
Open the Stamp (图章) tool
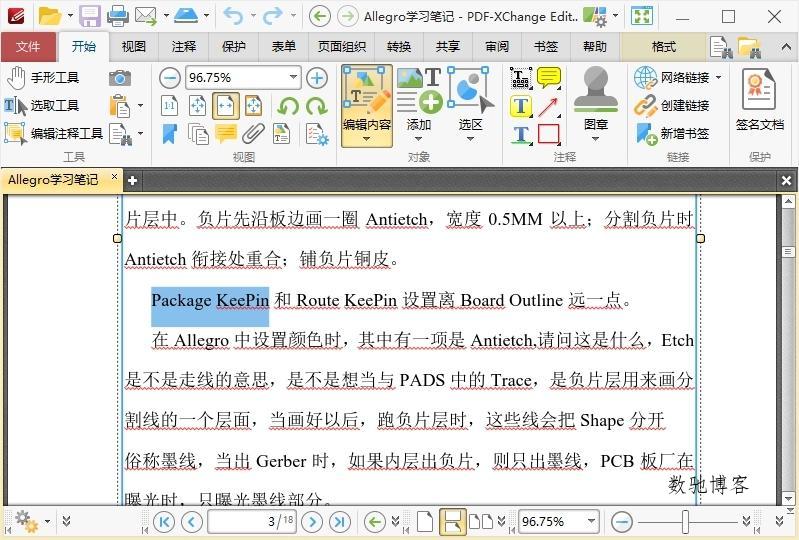595,99
